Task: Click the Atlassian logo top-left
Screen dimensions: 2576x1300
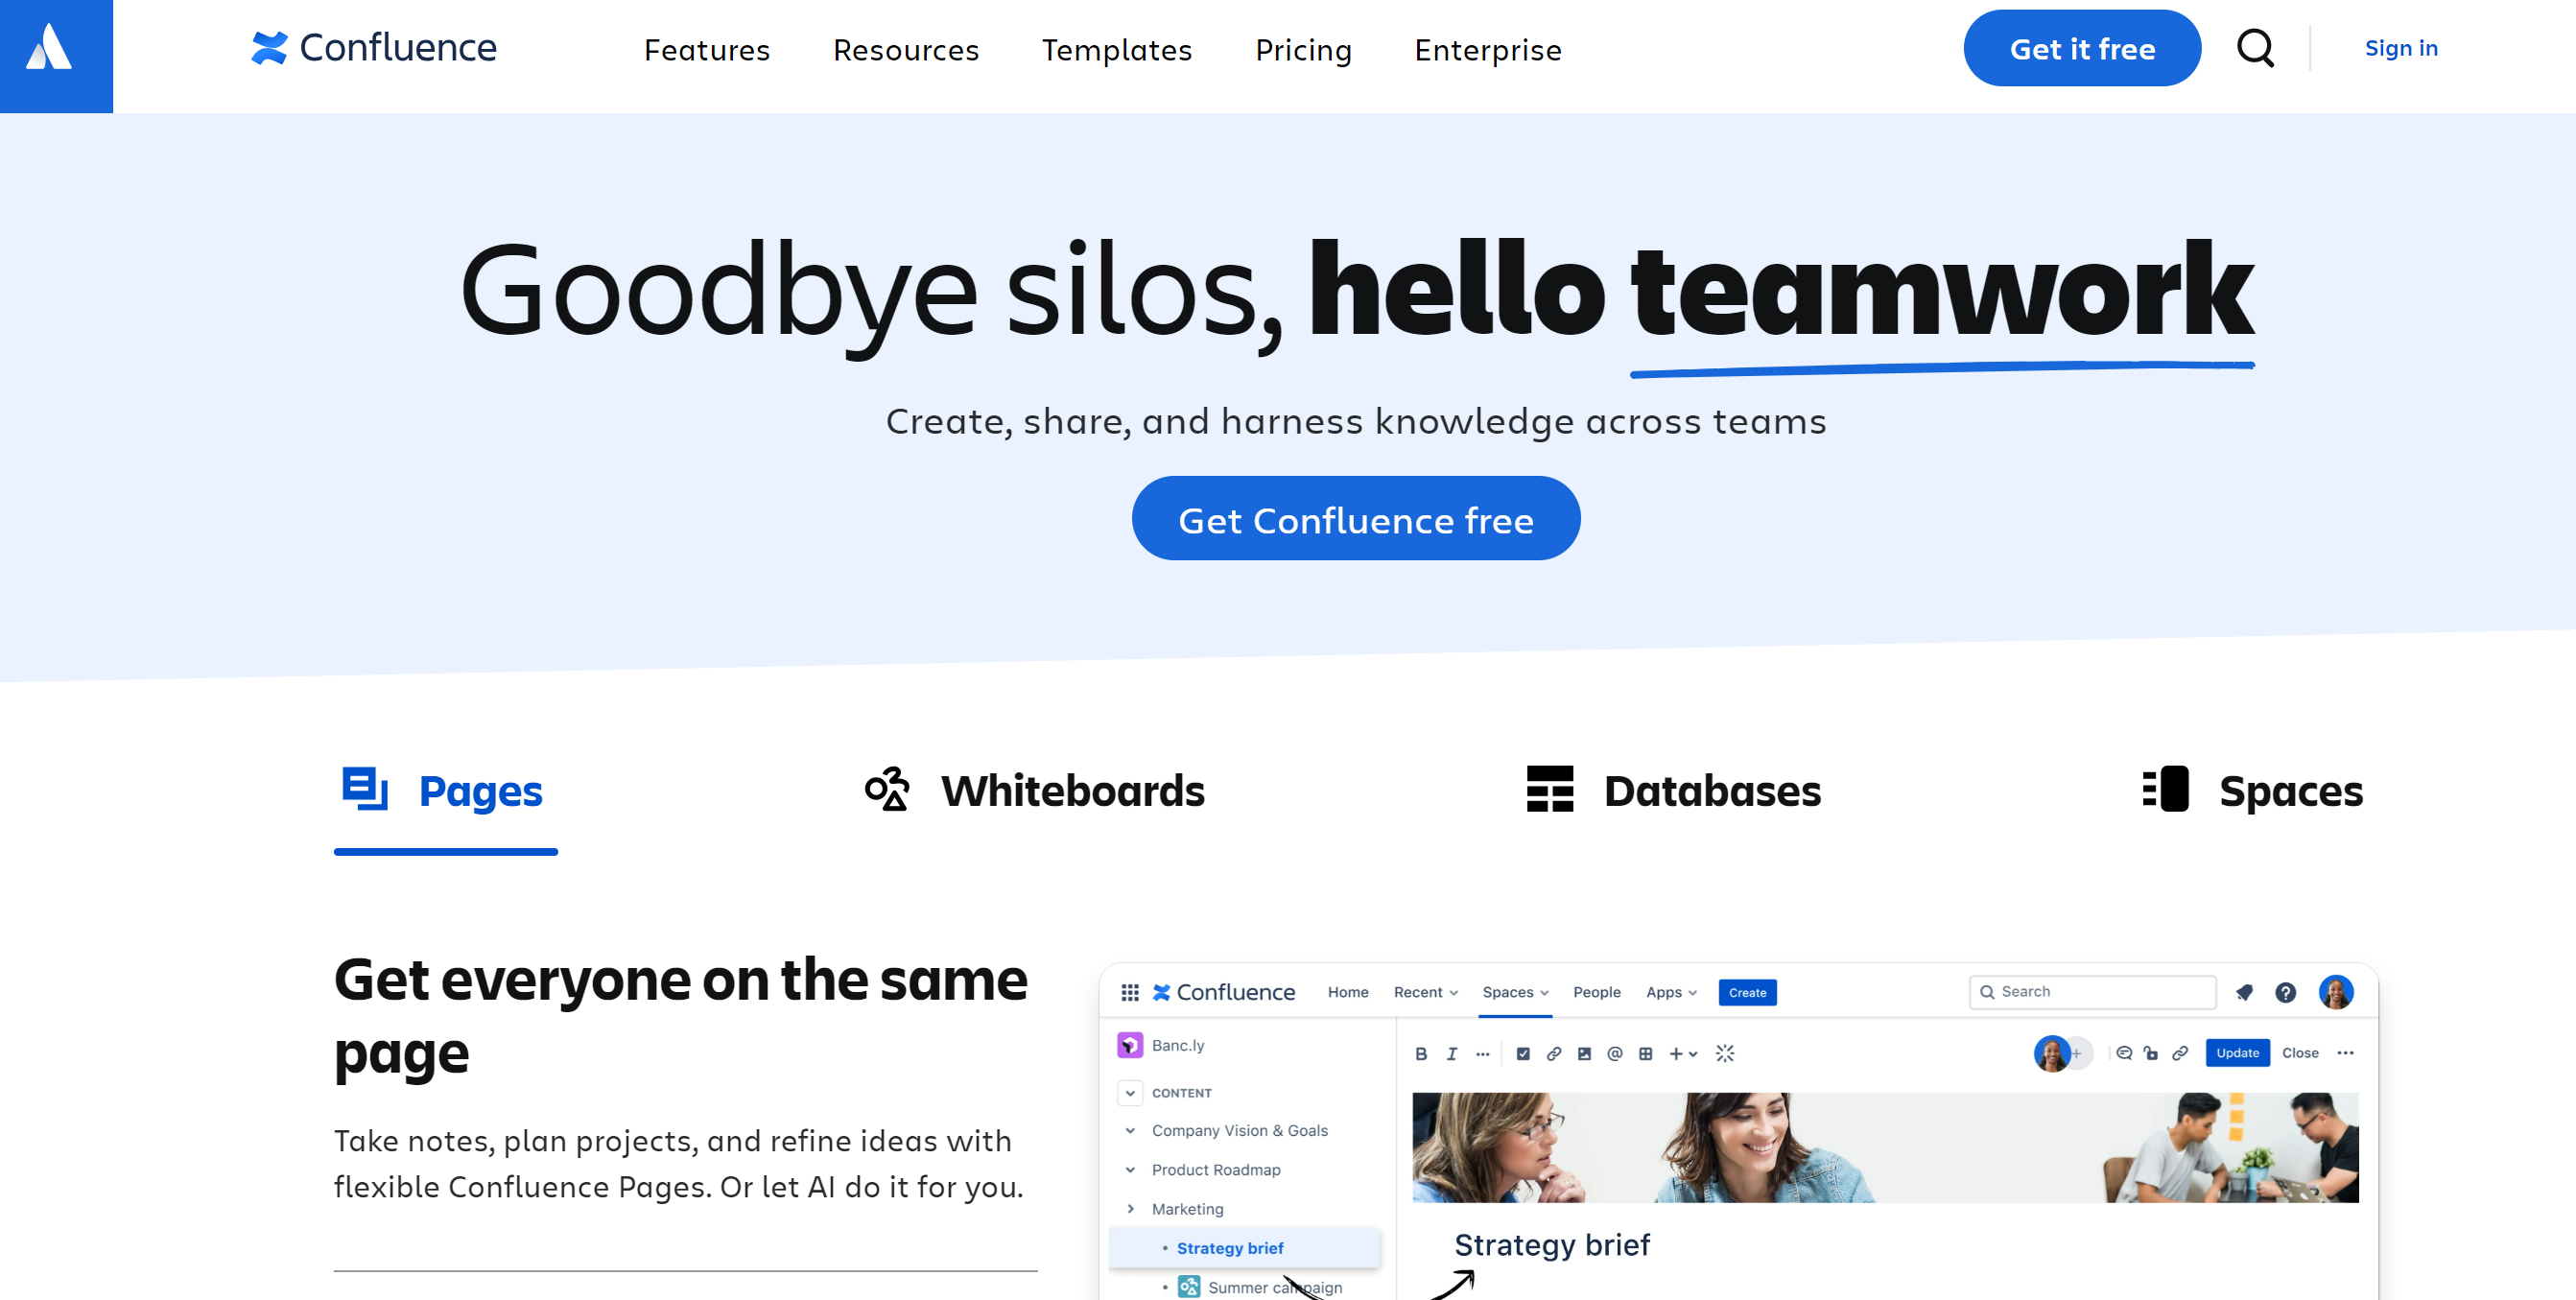Action: (x=57, y=57)
